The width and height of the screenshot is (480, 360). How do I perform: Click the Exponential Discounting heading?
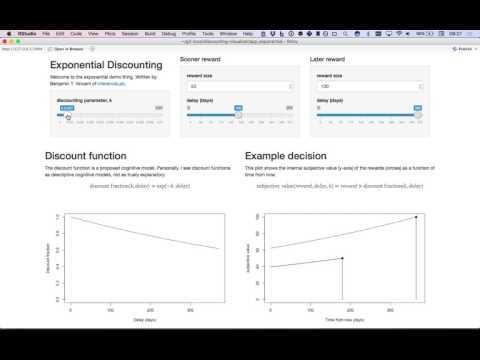(x=106, y=65)
